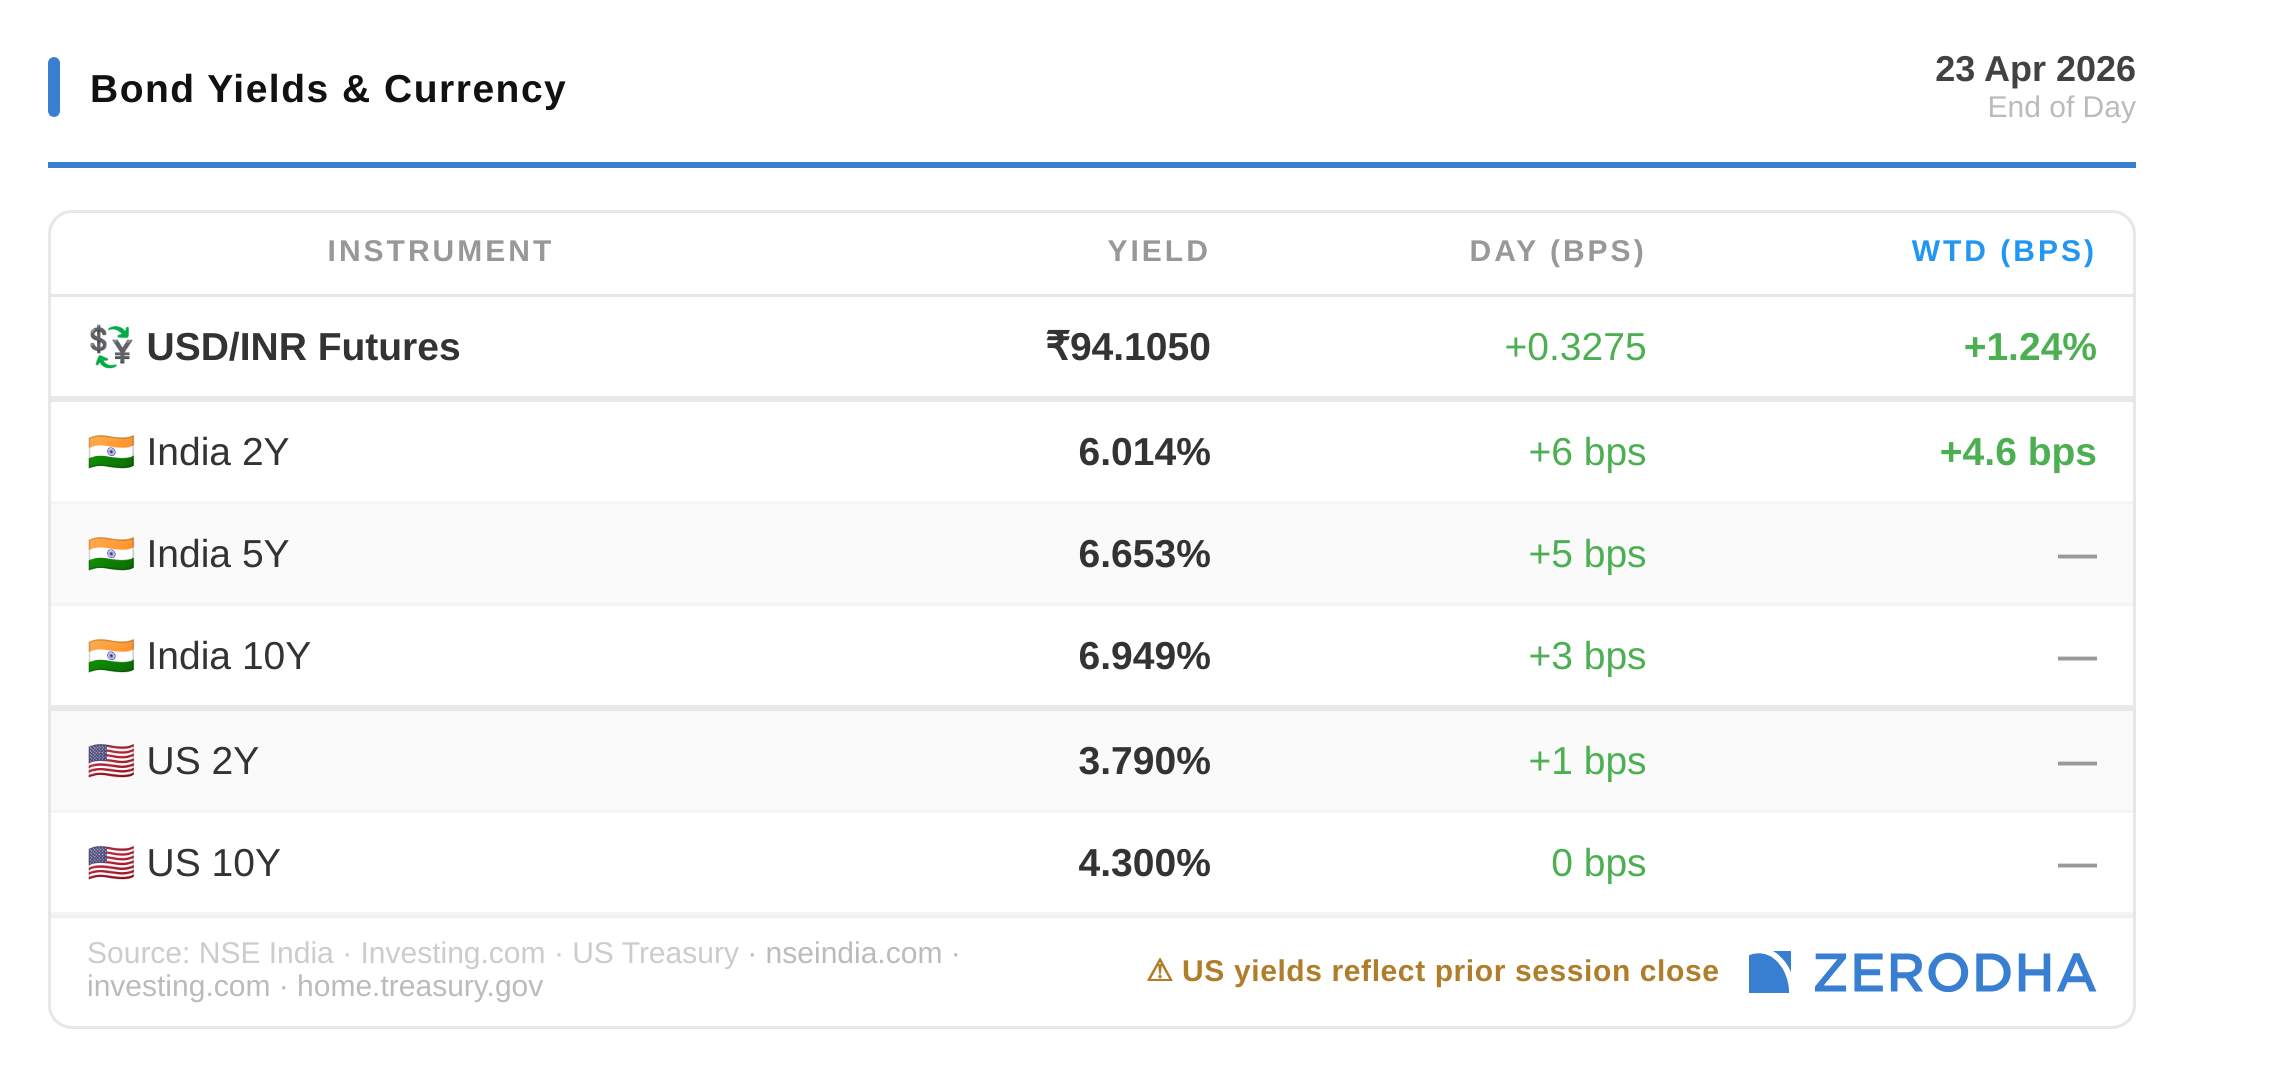
Task: Click the warning icon before US yields note
Action: point(1159,971)
